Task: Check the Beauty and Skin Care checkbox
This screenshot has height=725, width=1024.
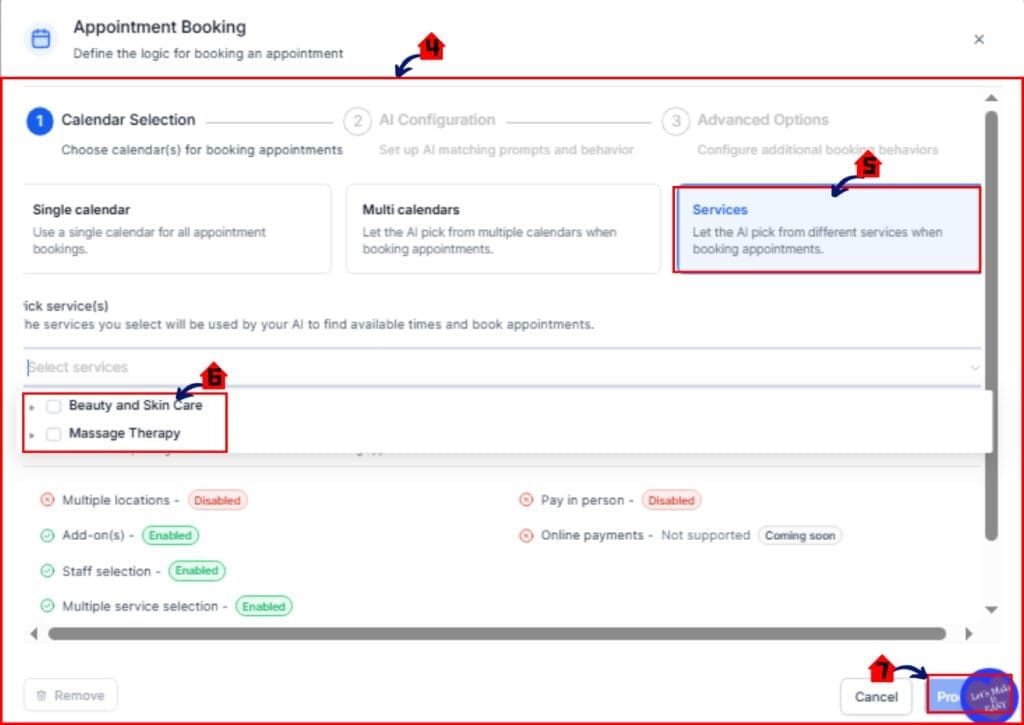Action: (x=54, y=406)
